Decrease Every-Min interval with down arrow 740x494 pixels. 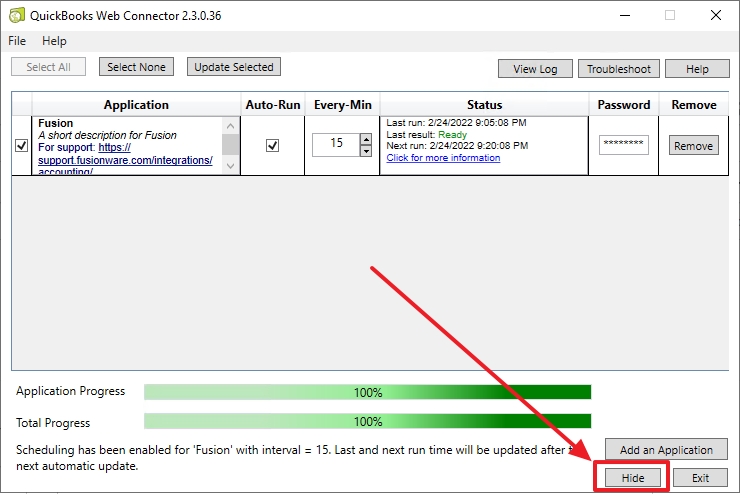pos(365,152)
